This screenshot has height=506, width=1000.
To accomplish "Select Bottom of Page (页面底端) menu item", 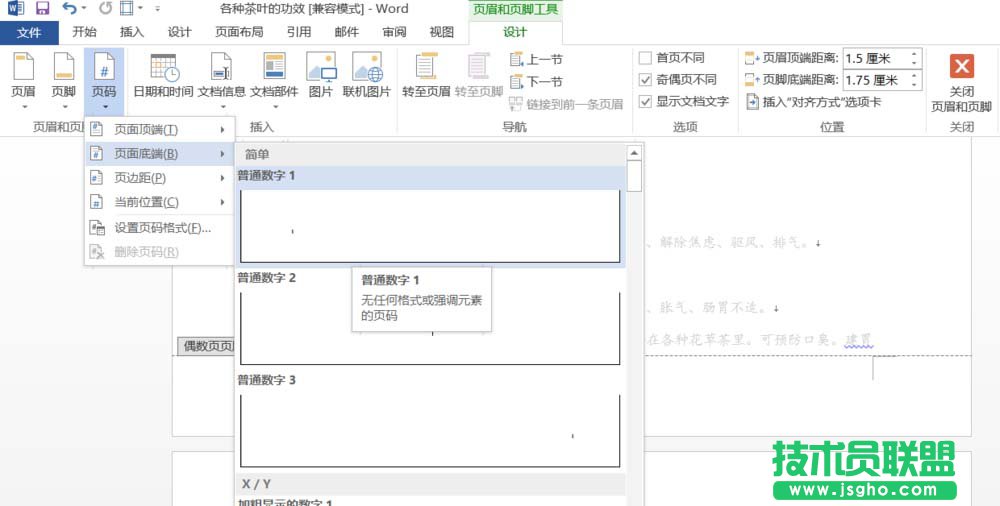I will pos(159,154).
